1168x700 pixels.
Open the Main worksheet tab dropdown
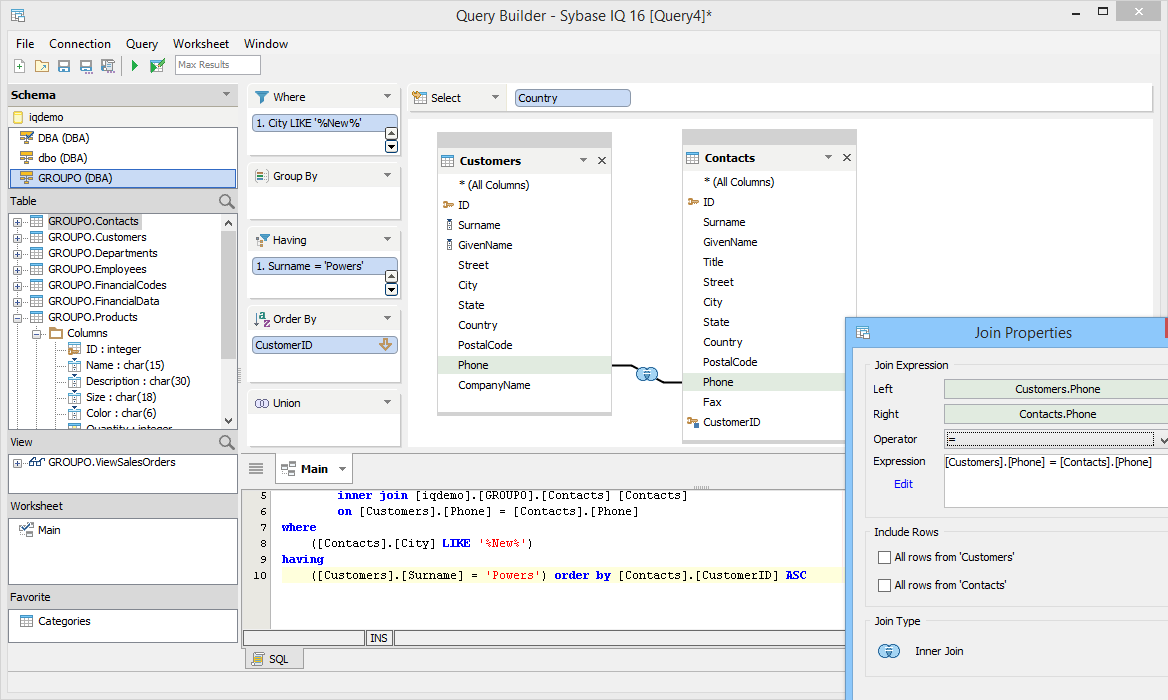point(343,469)
